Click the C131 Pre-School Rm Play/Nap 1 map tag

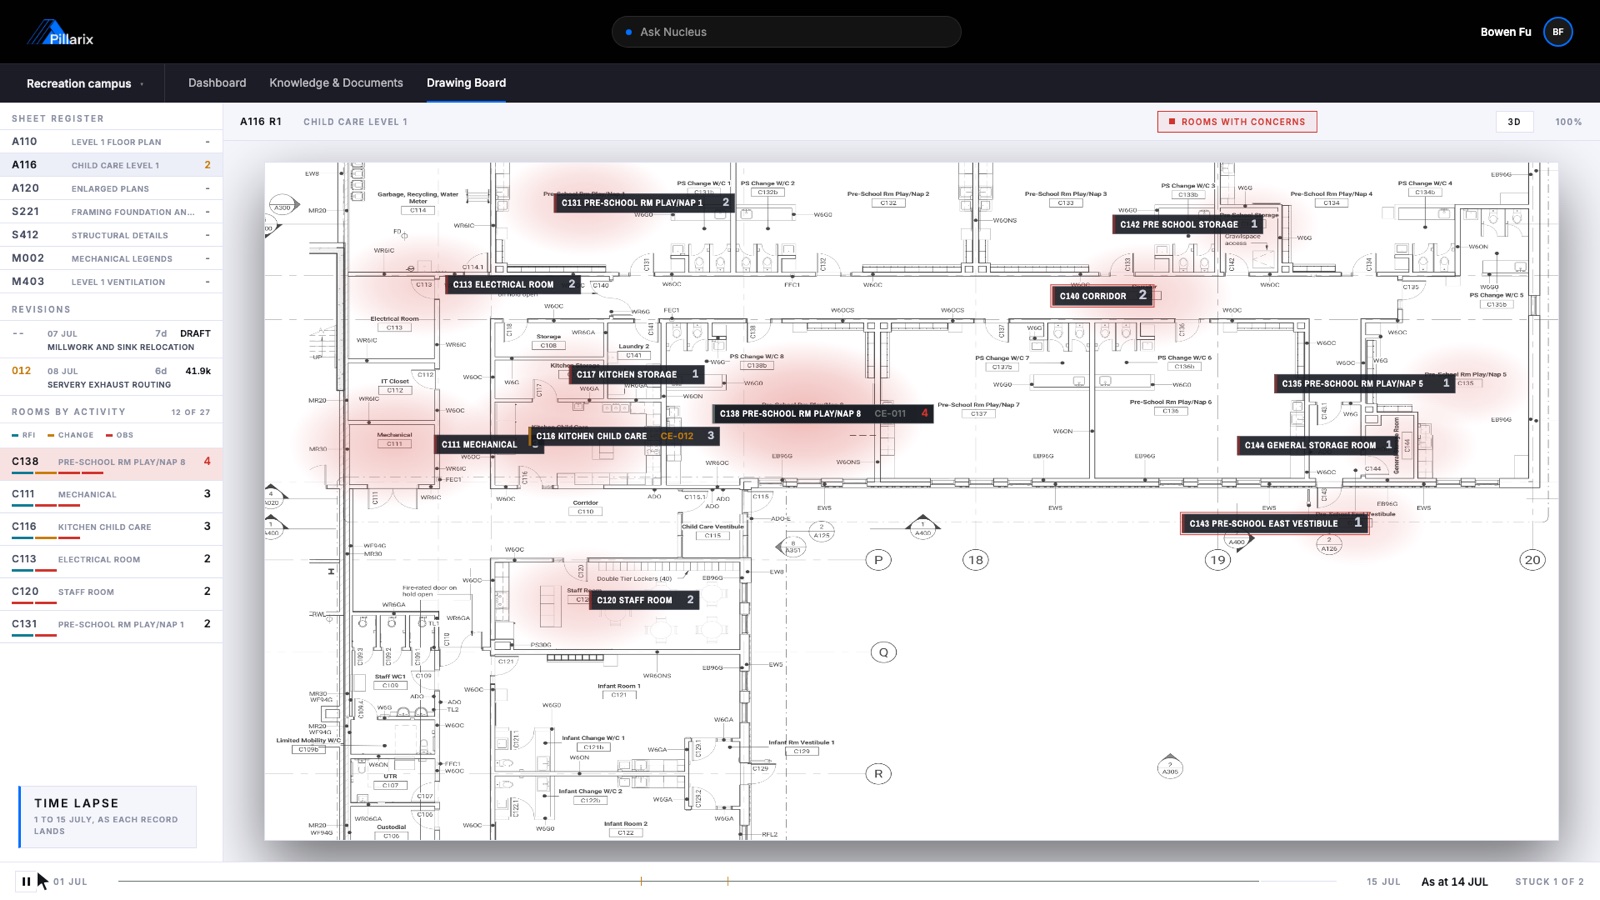point(645,202)
